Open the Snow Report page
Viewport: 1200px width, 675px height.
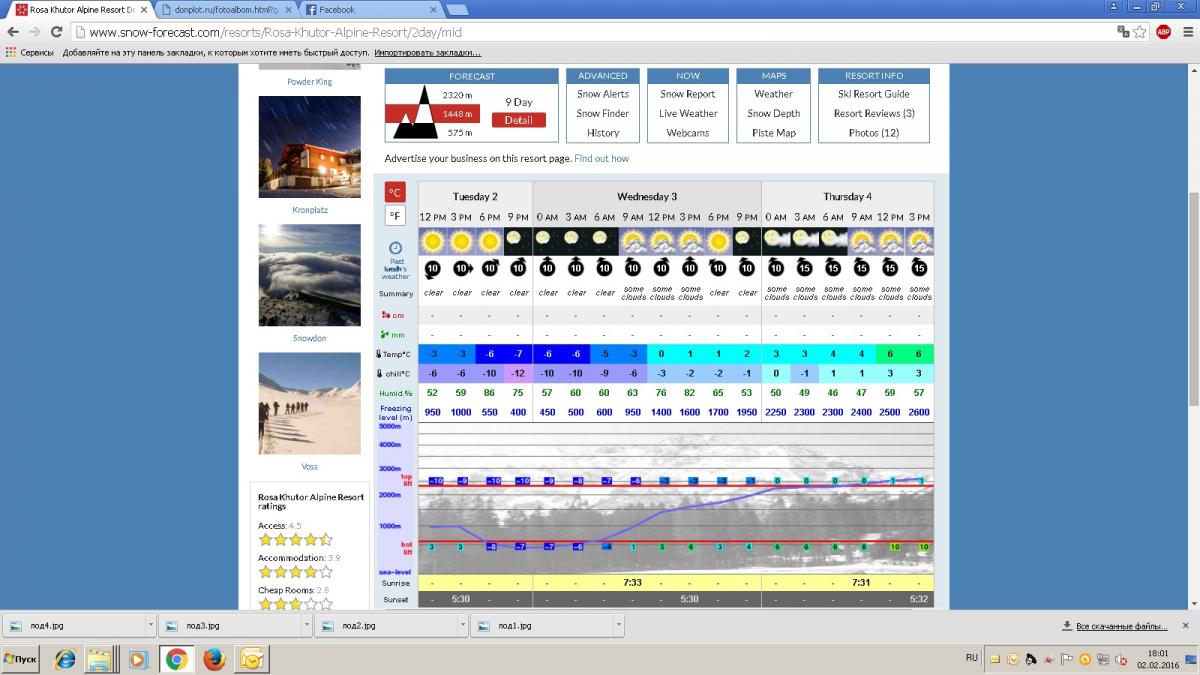tap(688, 94)
